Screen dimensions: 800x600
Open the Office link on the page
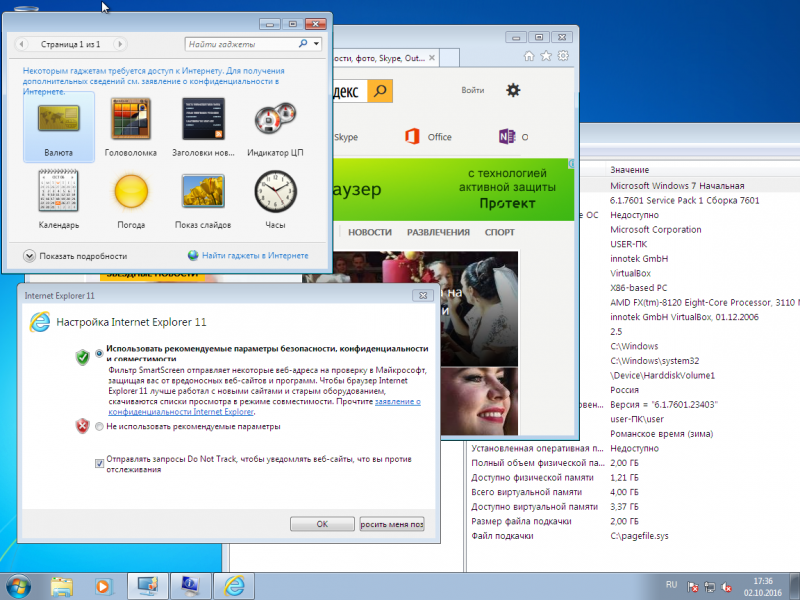(x=428, y=137)
